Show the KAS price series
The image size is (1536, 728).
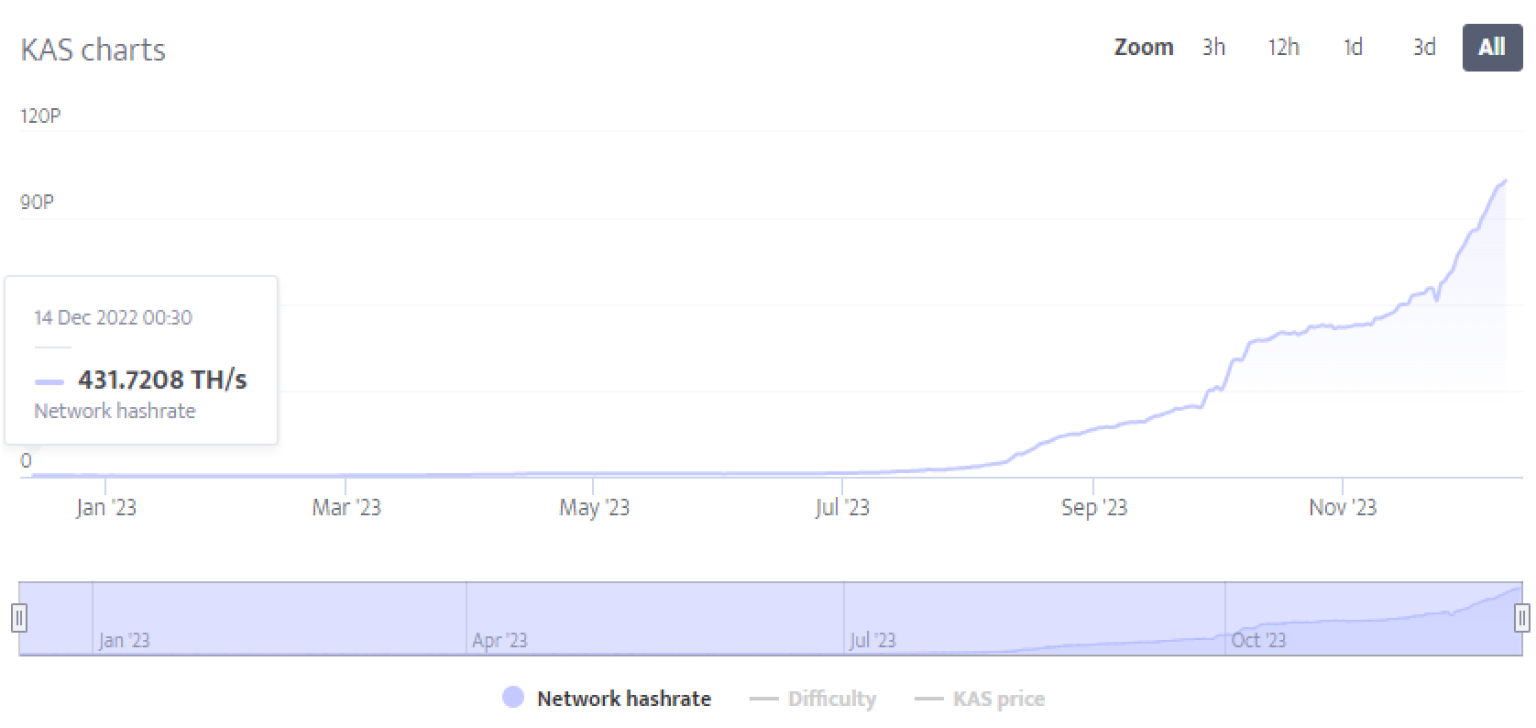click(x=998, y=699)
